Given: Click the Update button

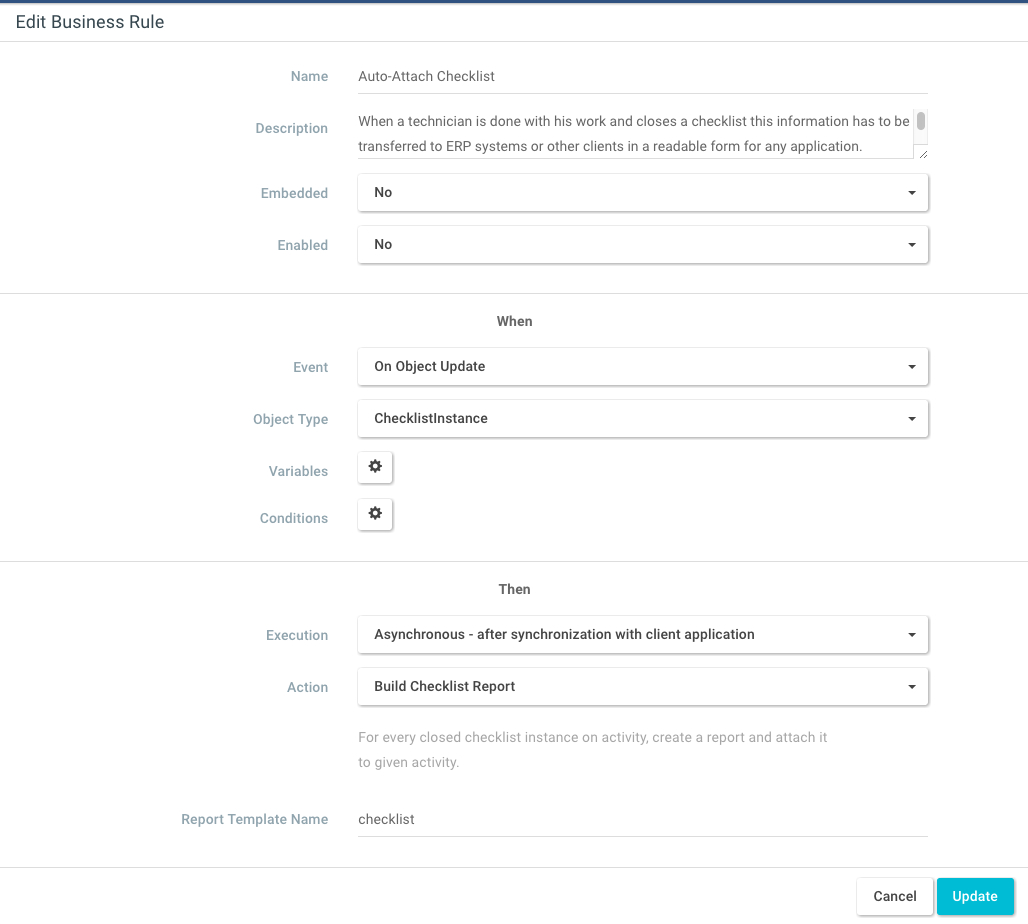Looking at the screenshot, I should [975, 896].
